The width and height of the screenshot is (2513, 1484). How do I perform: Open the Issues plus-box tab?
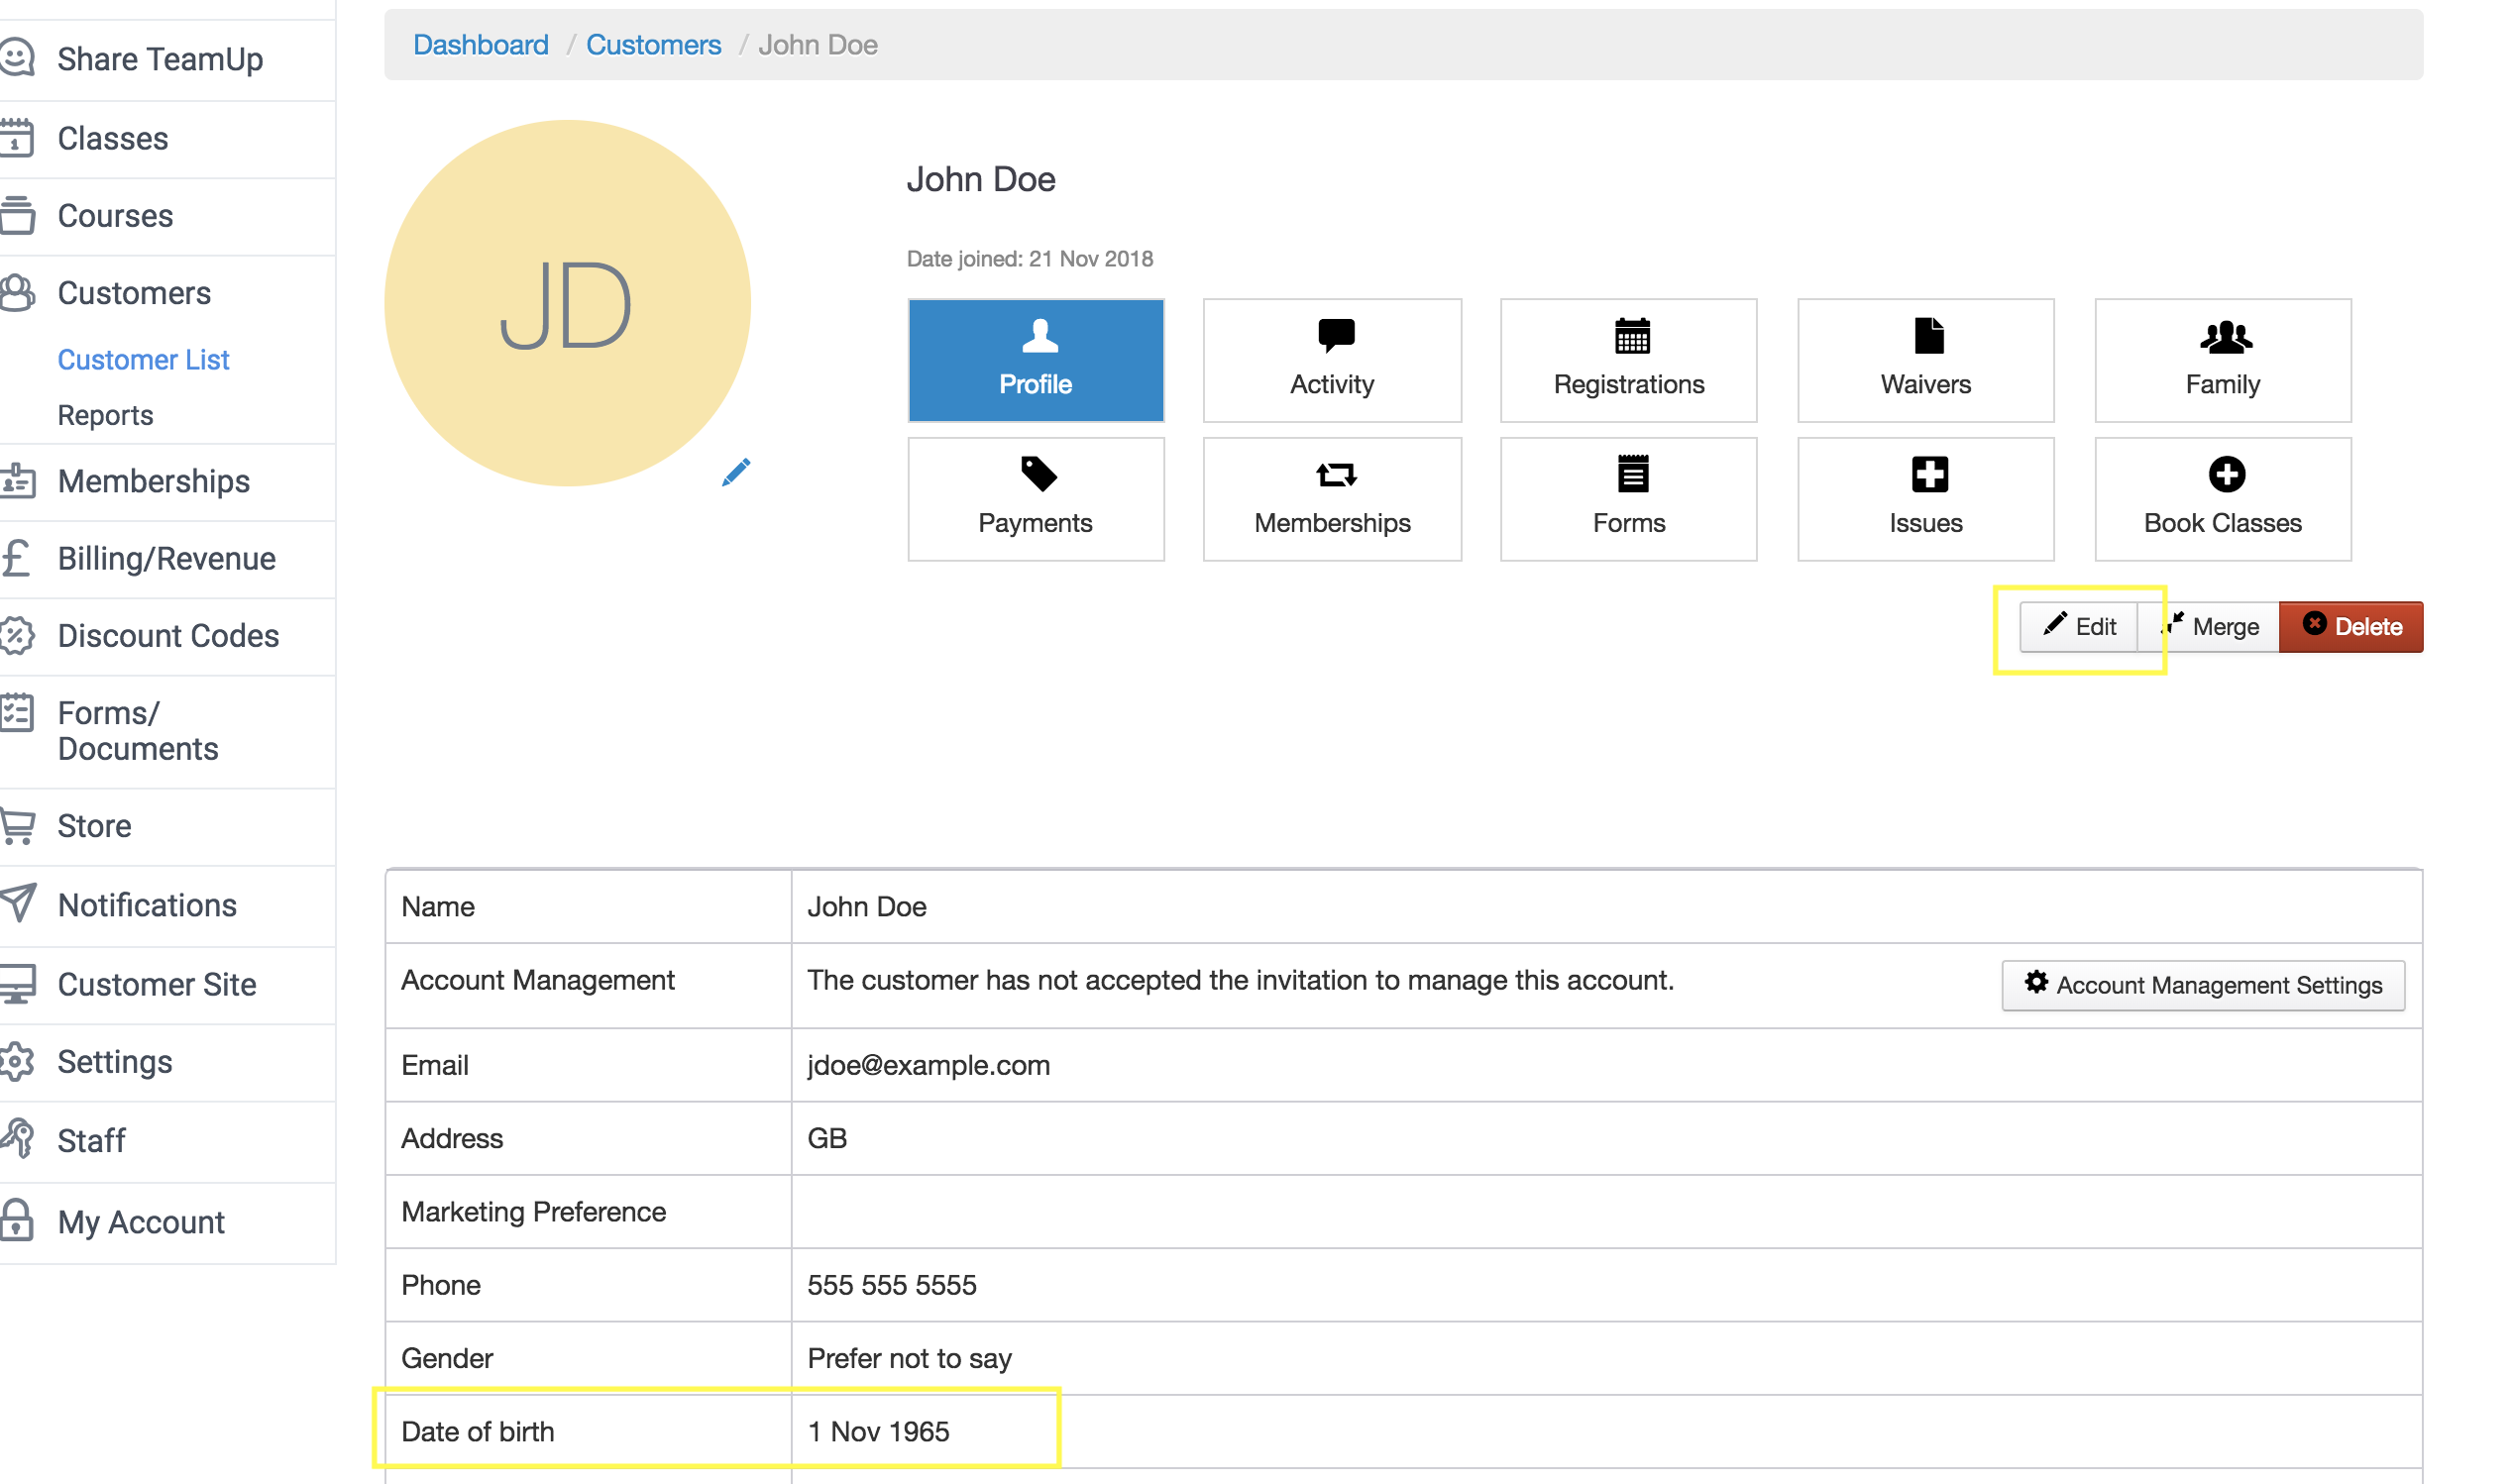click(x=1925, y=499)
